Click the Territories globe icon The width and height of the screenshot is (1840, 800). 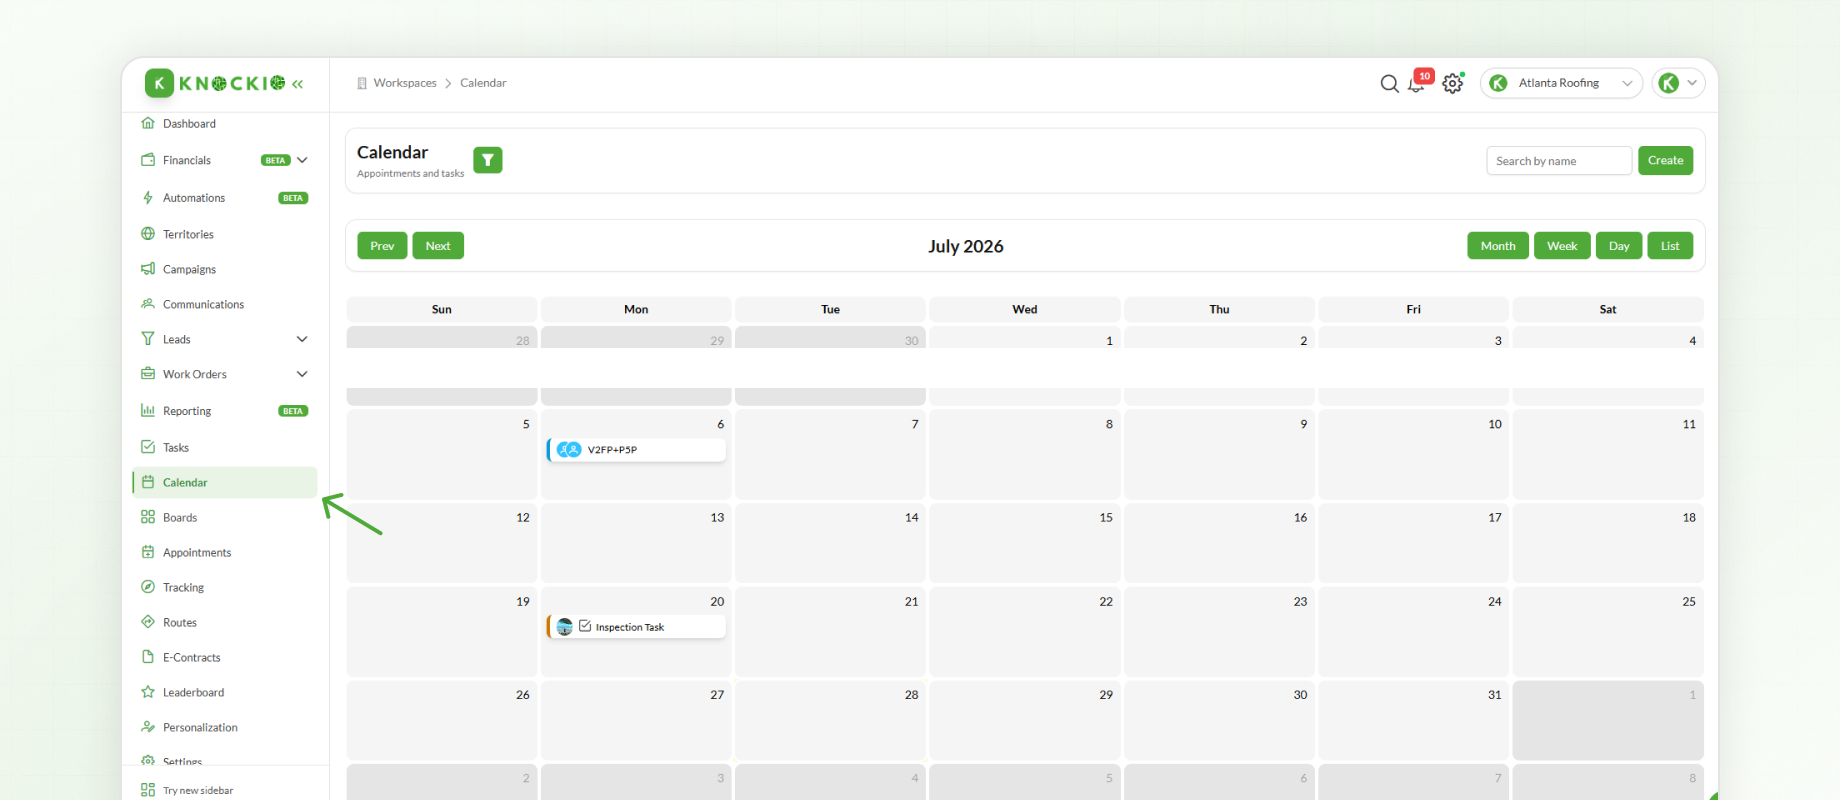148,234
